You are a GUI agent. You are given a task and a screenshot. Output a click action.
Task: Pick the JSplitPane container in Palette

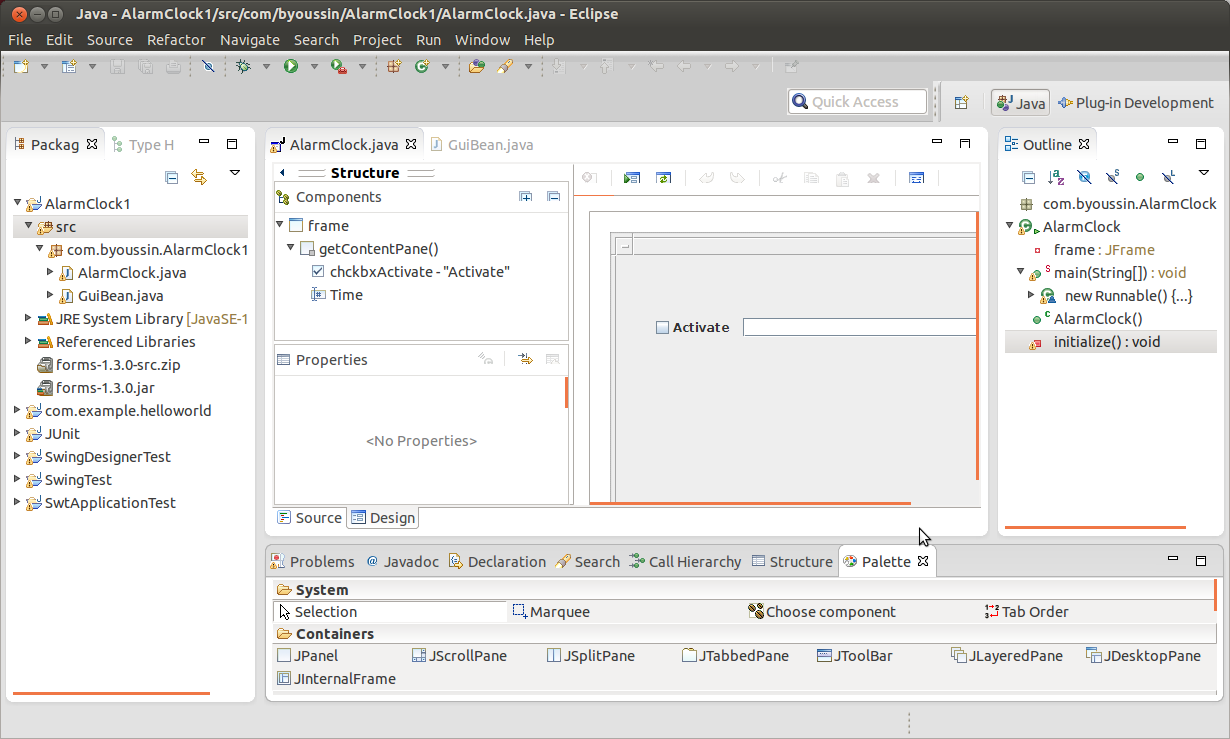(591, 656)
